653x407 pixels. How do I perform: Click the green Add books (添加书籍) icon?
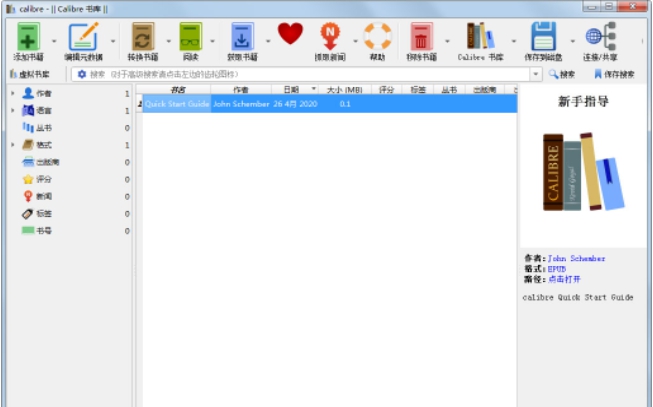tap(28, 37)
